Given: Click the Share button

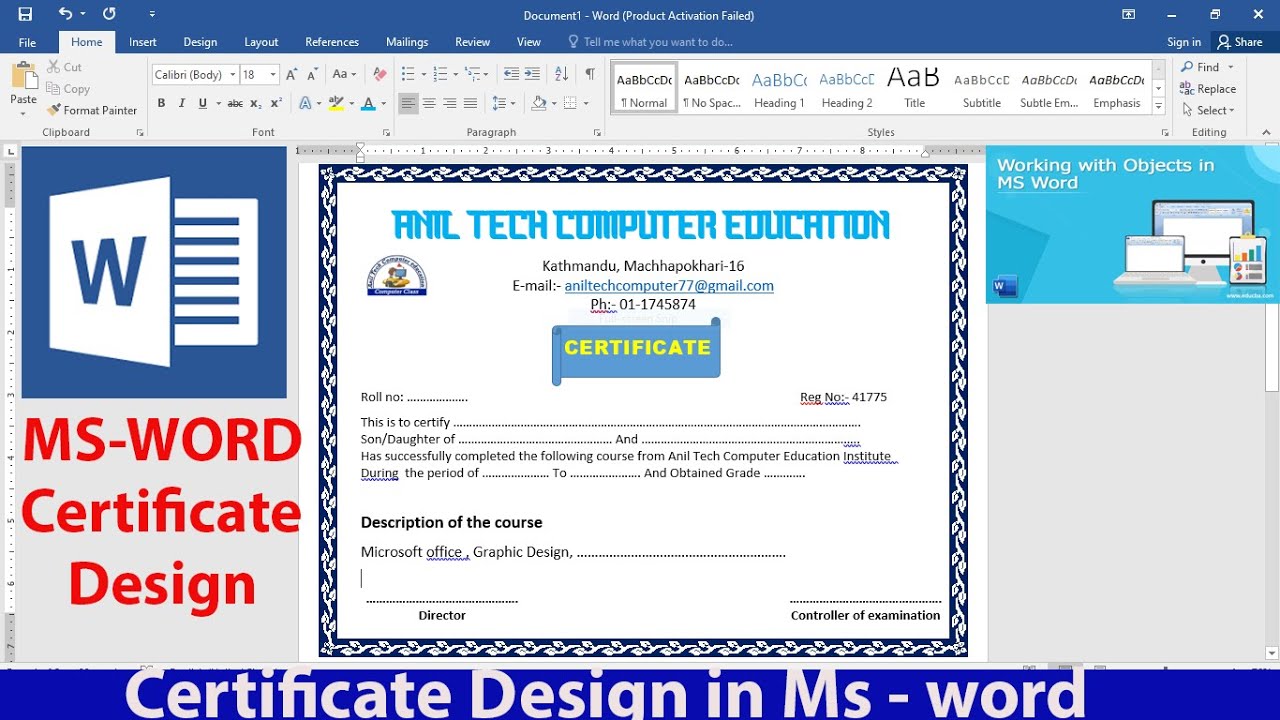Looking at the screenshot, I should click(x=1240, y=42).
